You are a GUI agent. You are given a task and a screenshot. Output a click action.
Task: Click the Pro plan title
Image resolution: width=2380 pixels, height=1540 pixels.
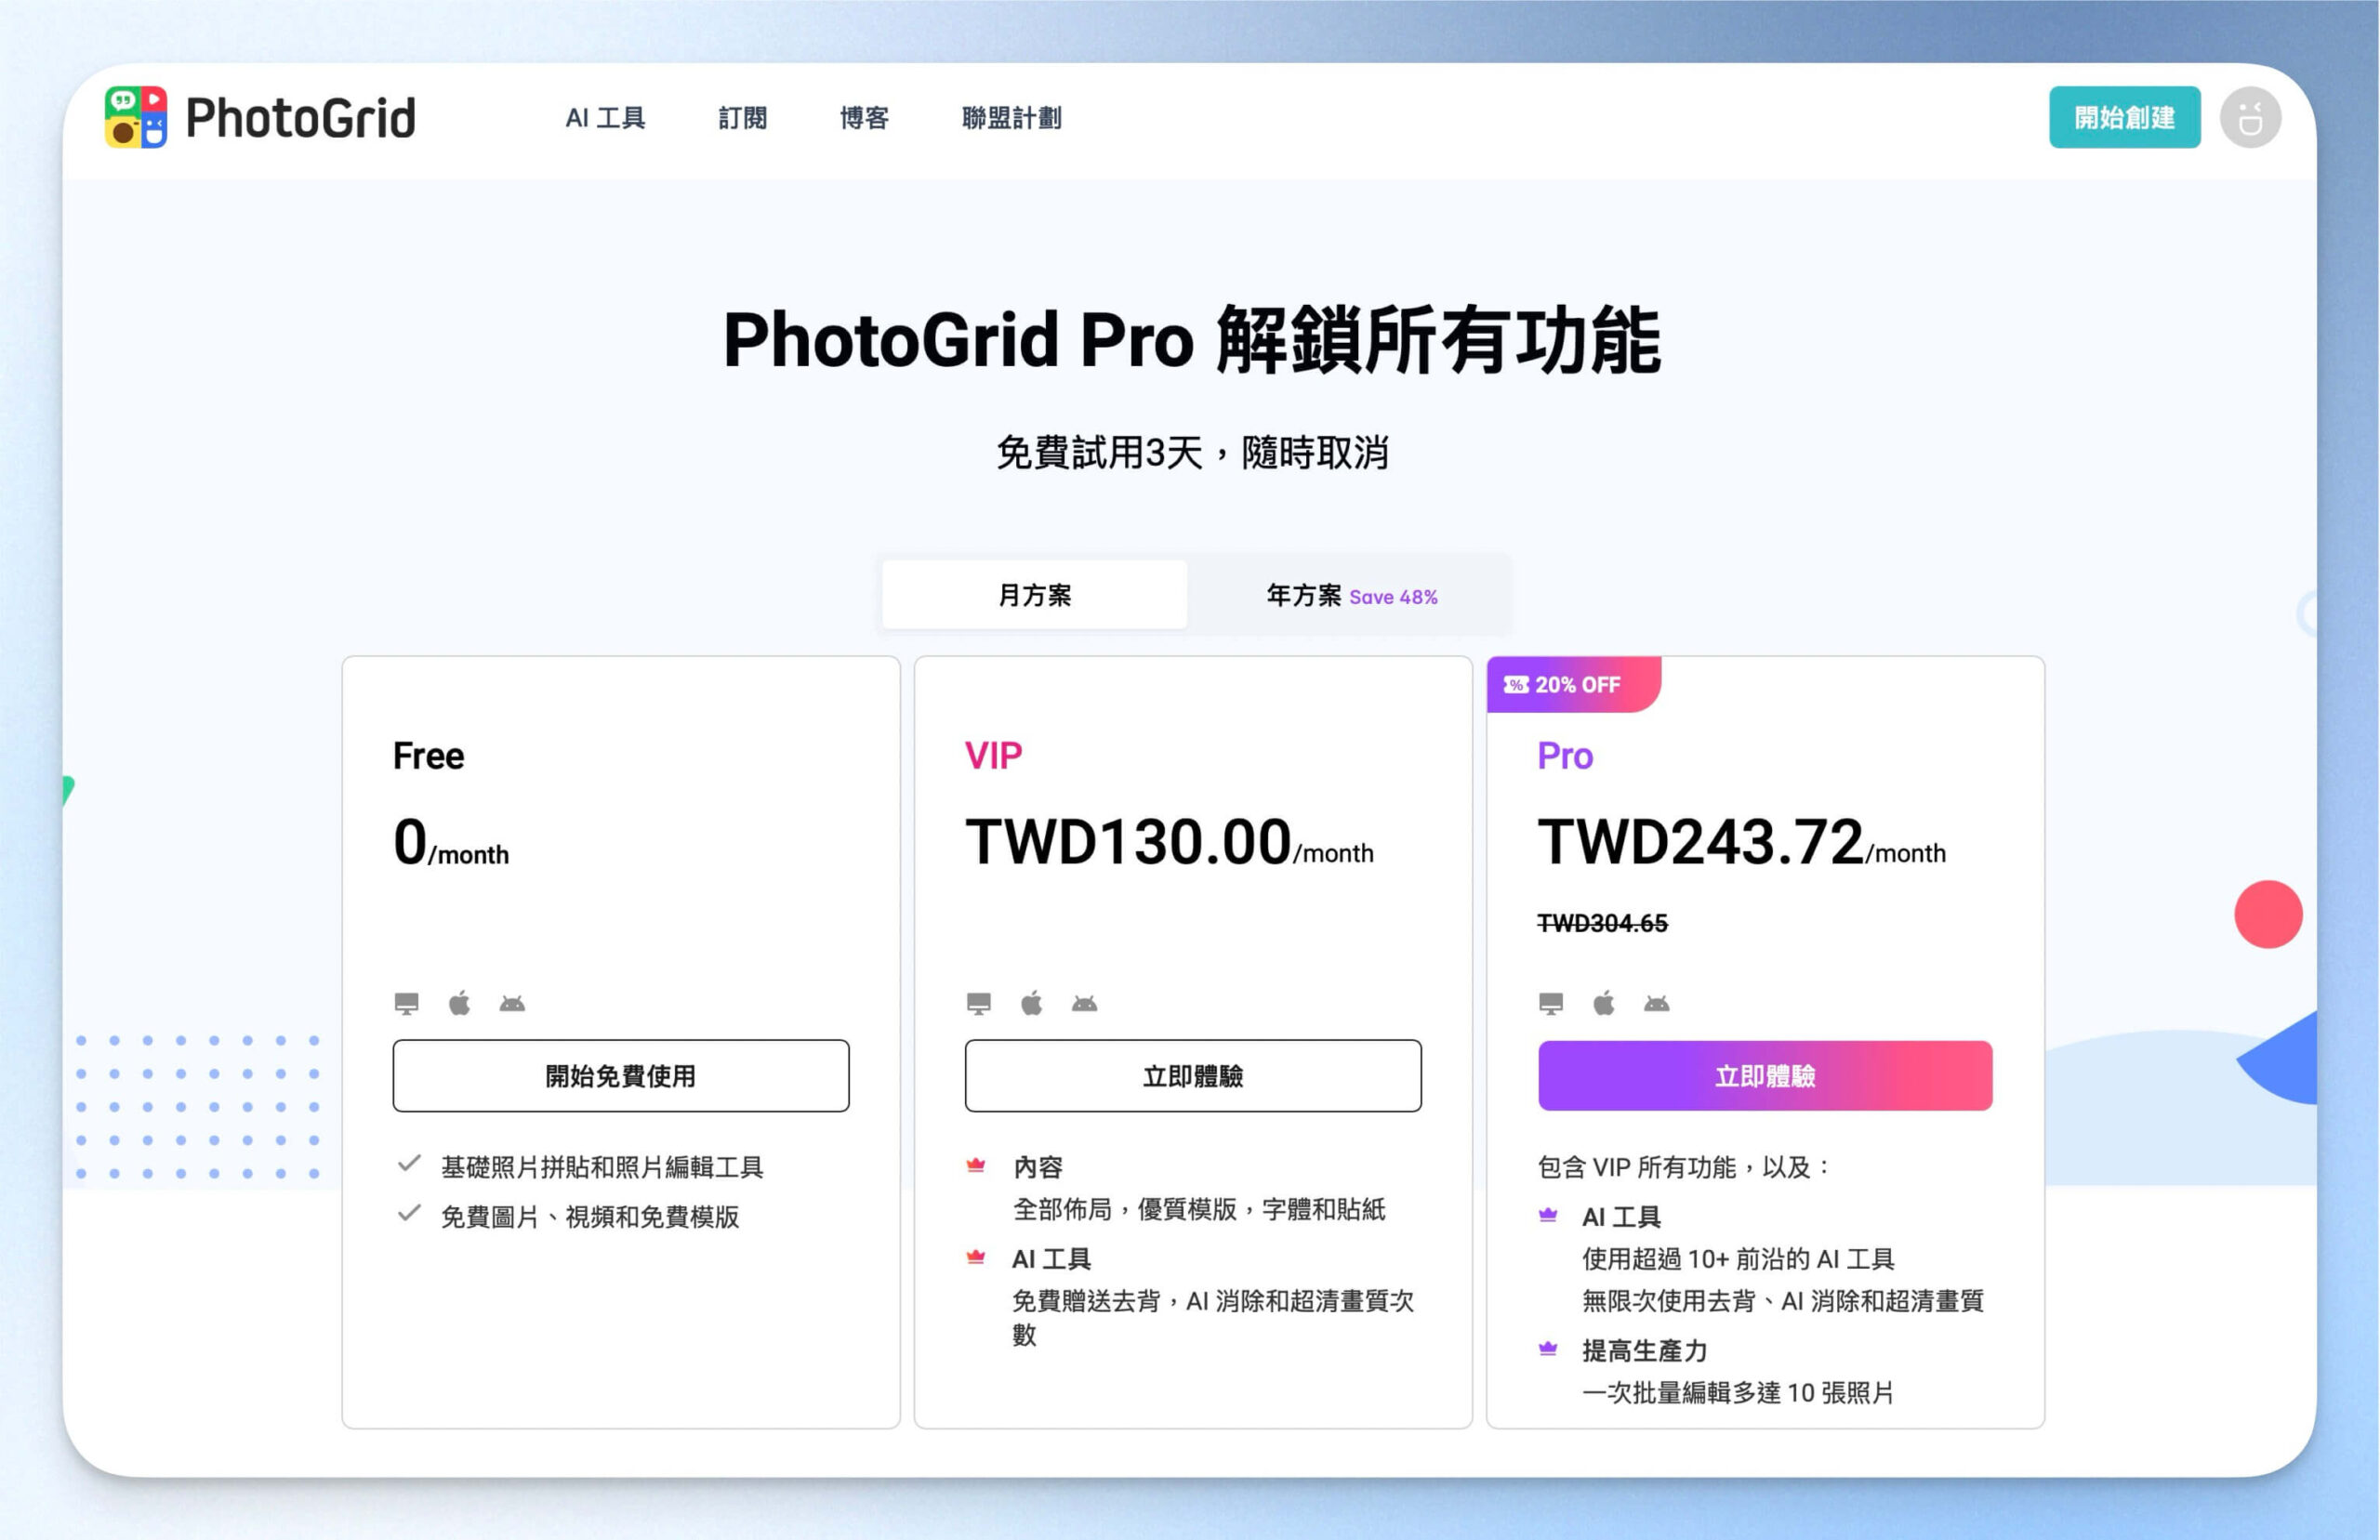click(x=1565, y=756)
